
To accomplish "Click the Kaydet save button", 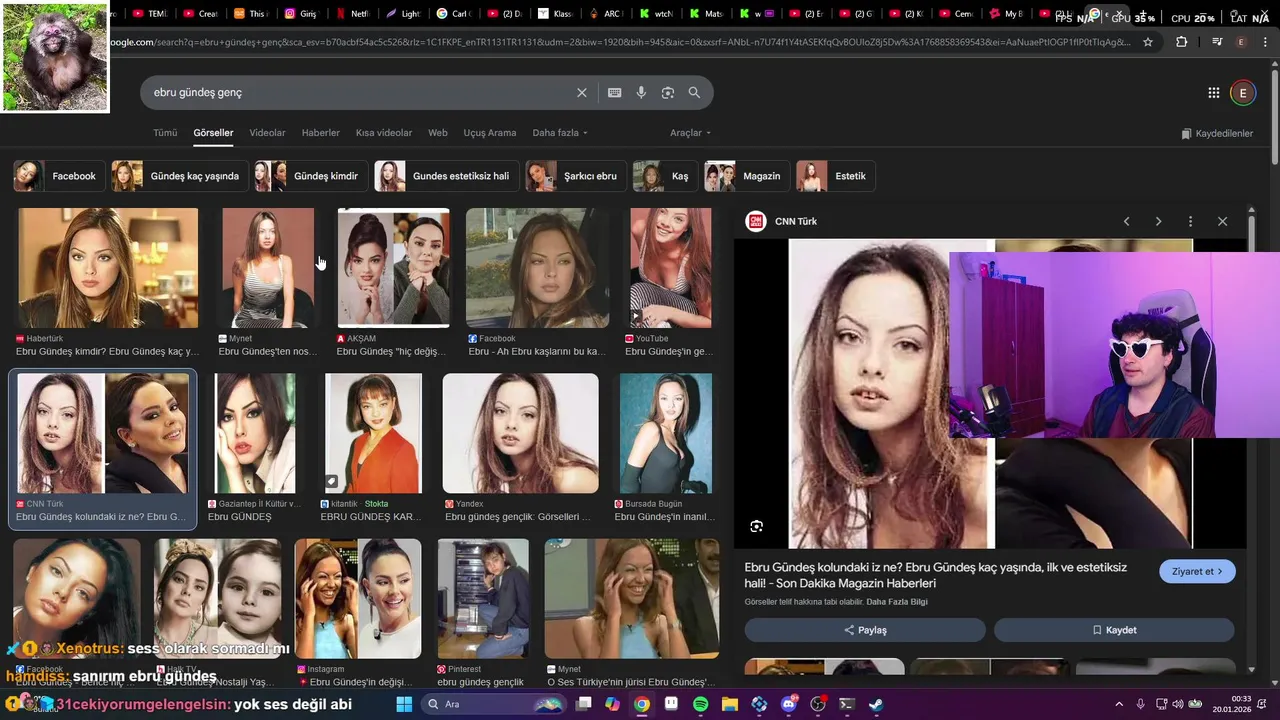I will point(1114,630).
